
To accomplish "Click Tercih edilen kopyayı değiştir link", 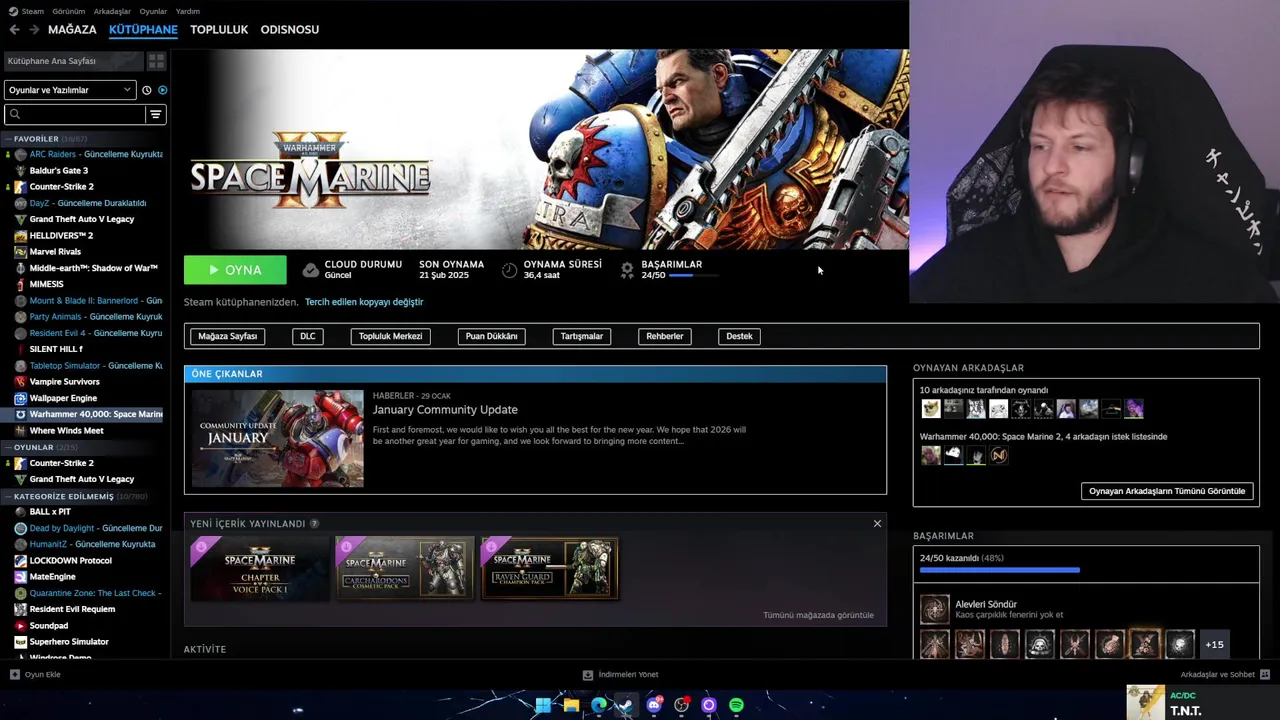I will click(364, 302).
